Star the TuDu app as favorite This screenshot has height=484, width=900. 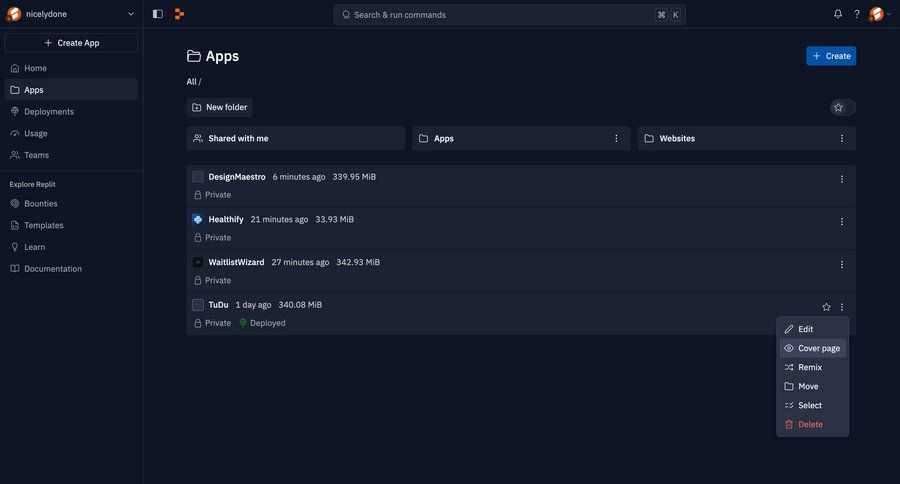[826, 307]
